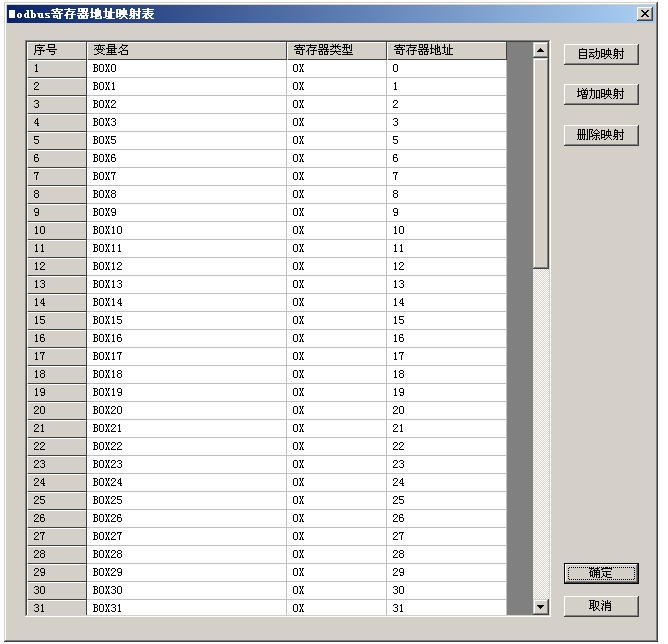Screen dimensions: 668x644
Task: Click the scrollbar up arrow
Action: point(541,50)
